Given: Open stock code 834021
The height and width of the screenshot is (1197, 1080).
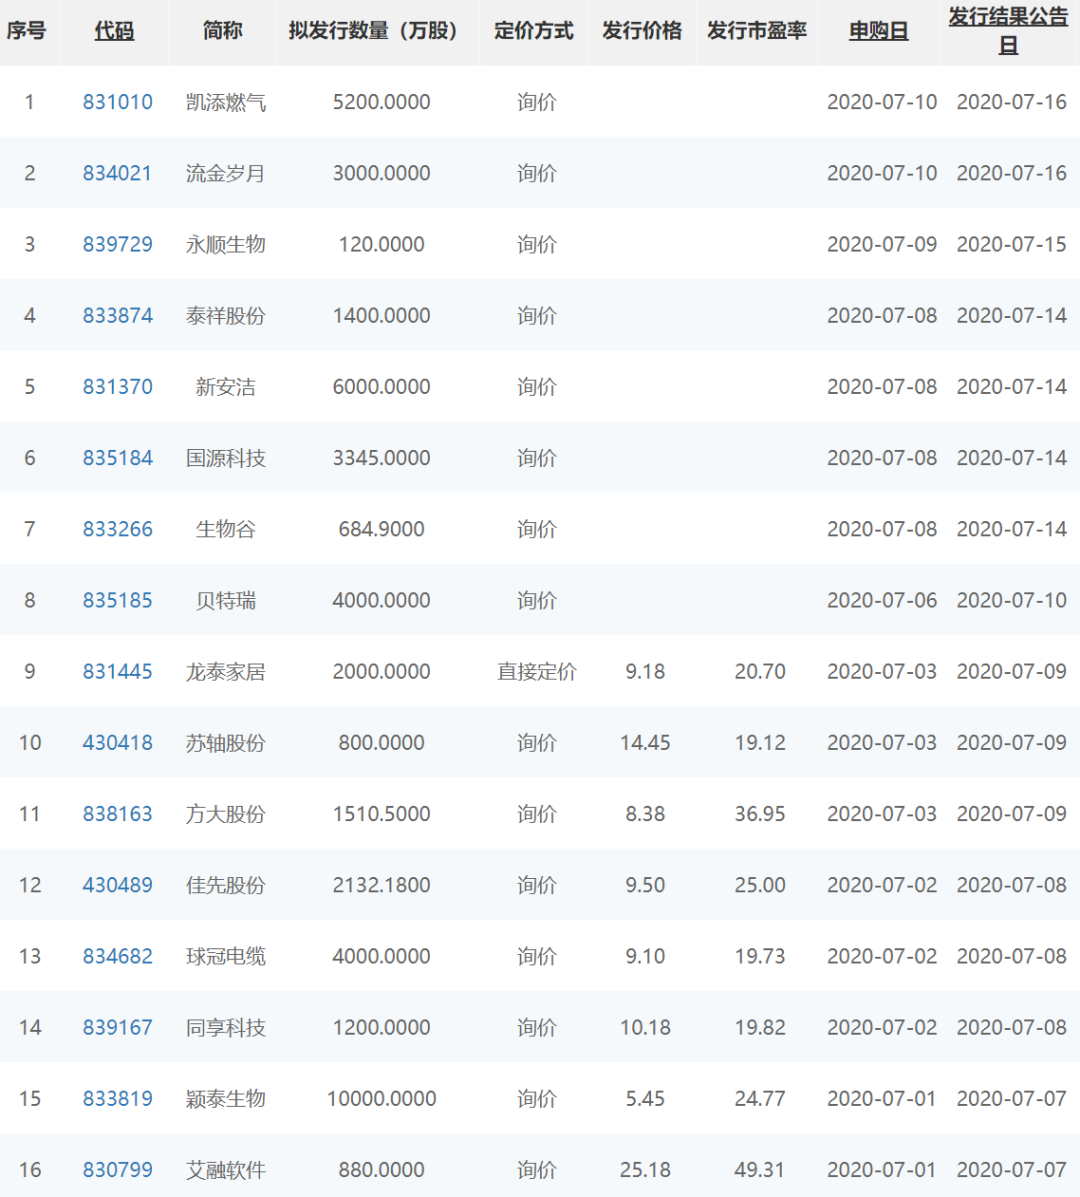Looking at the screenshot, I should coord(118,173).
